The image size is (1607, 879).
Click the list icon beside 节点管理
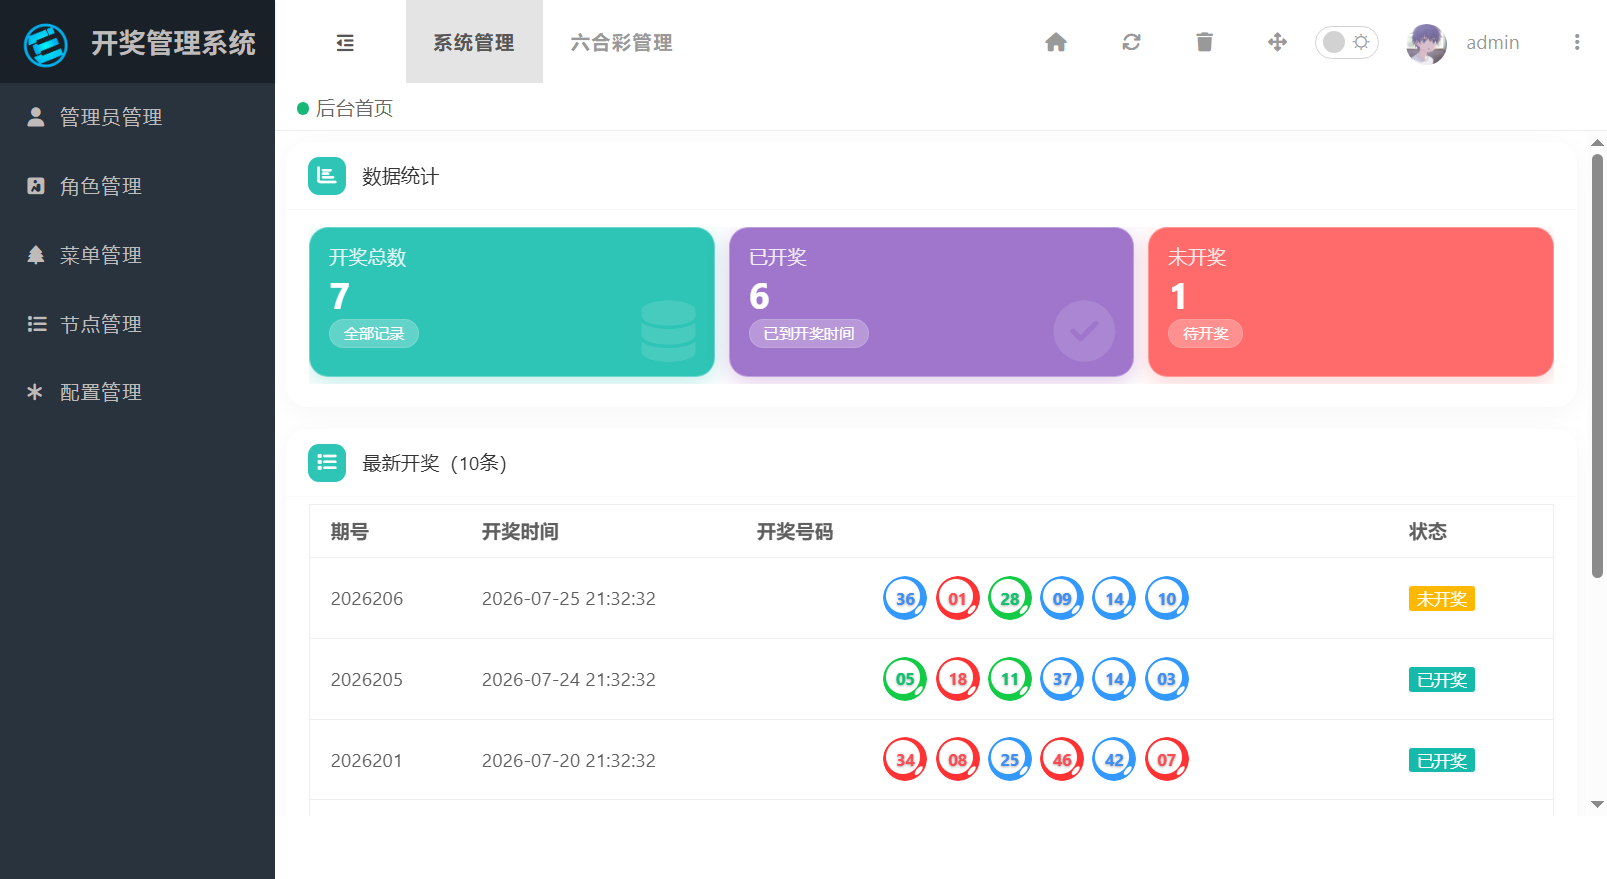(x=36, y=324)
